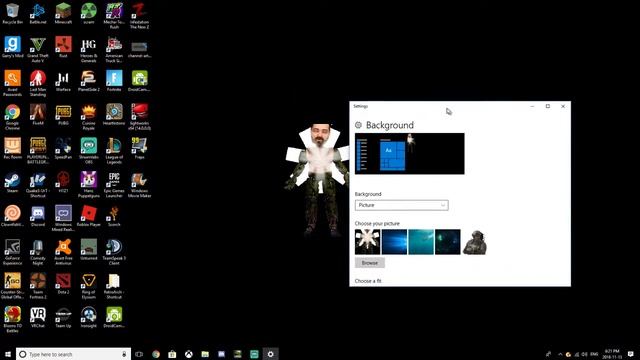This screenshot has height=360, width=640.
Task: Open the Xbox app taskbar icon
Action: coord(189,354)
